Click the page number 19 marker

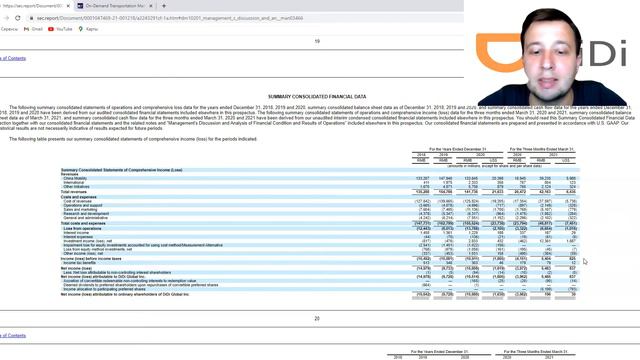[317, 41]
